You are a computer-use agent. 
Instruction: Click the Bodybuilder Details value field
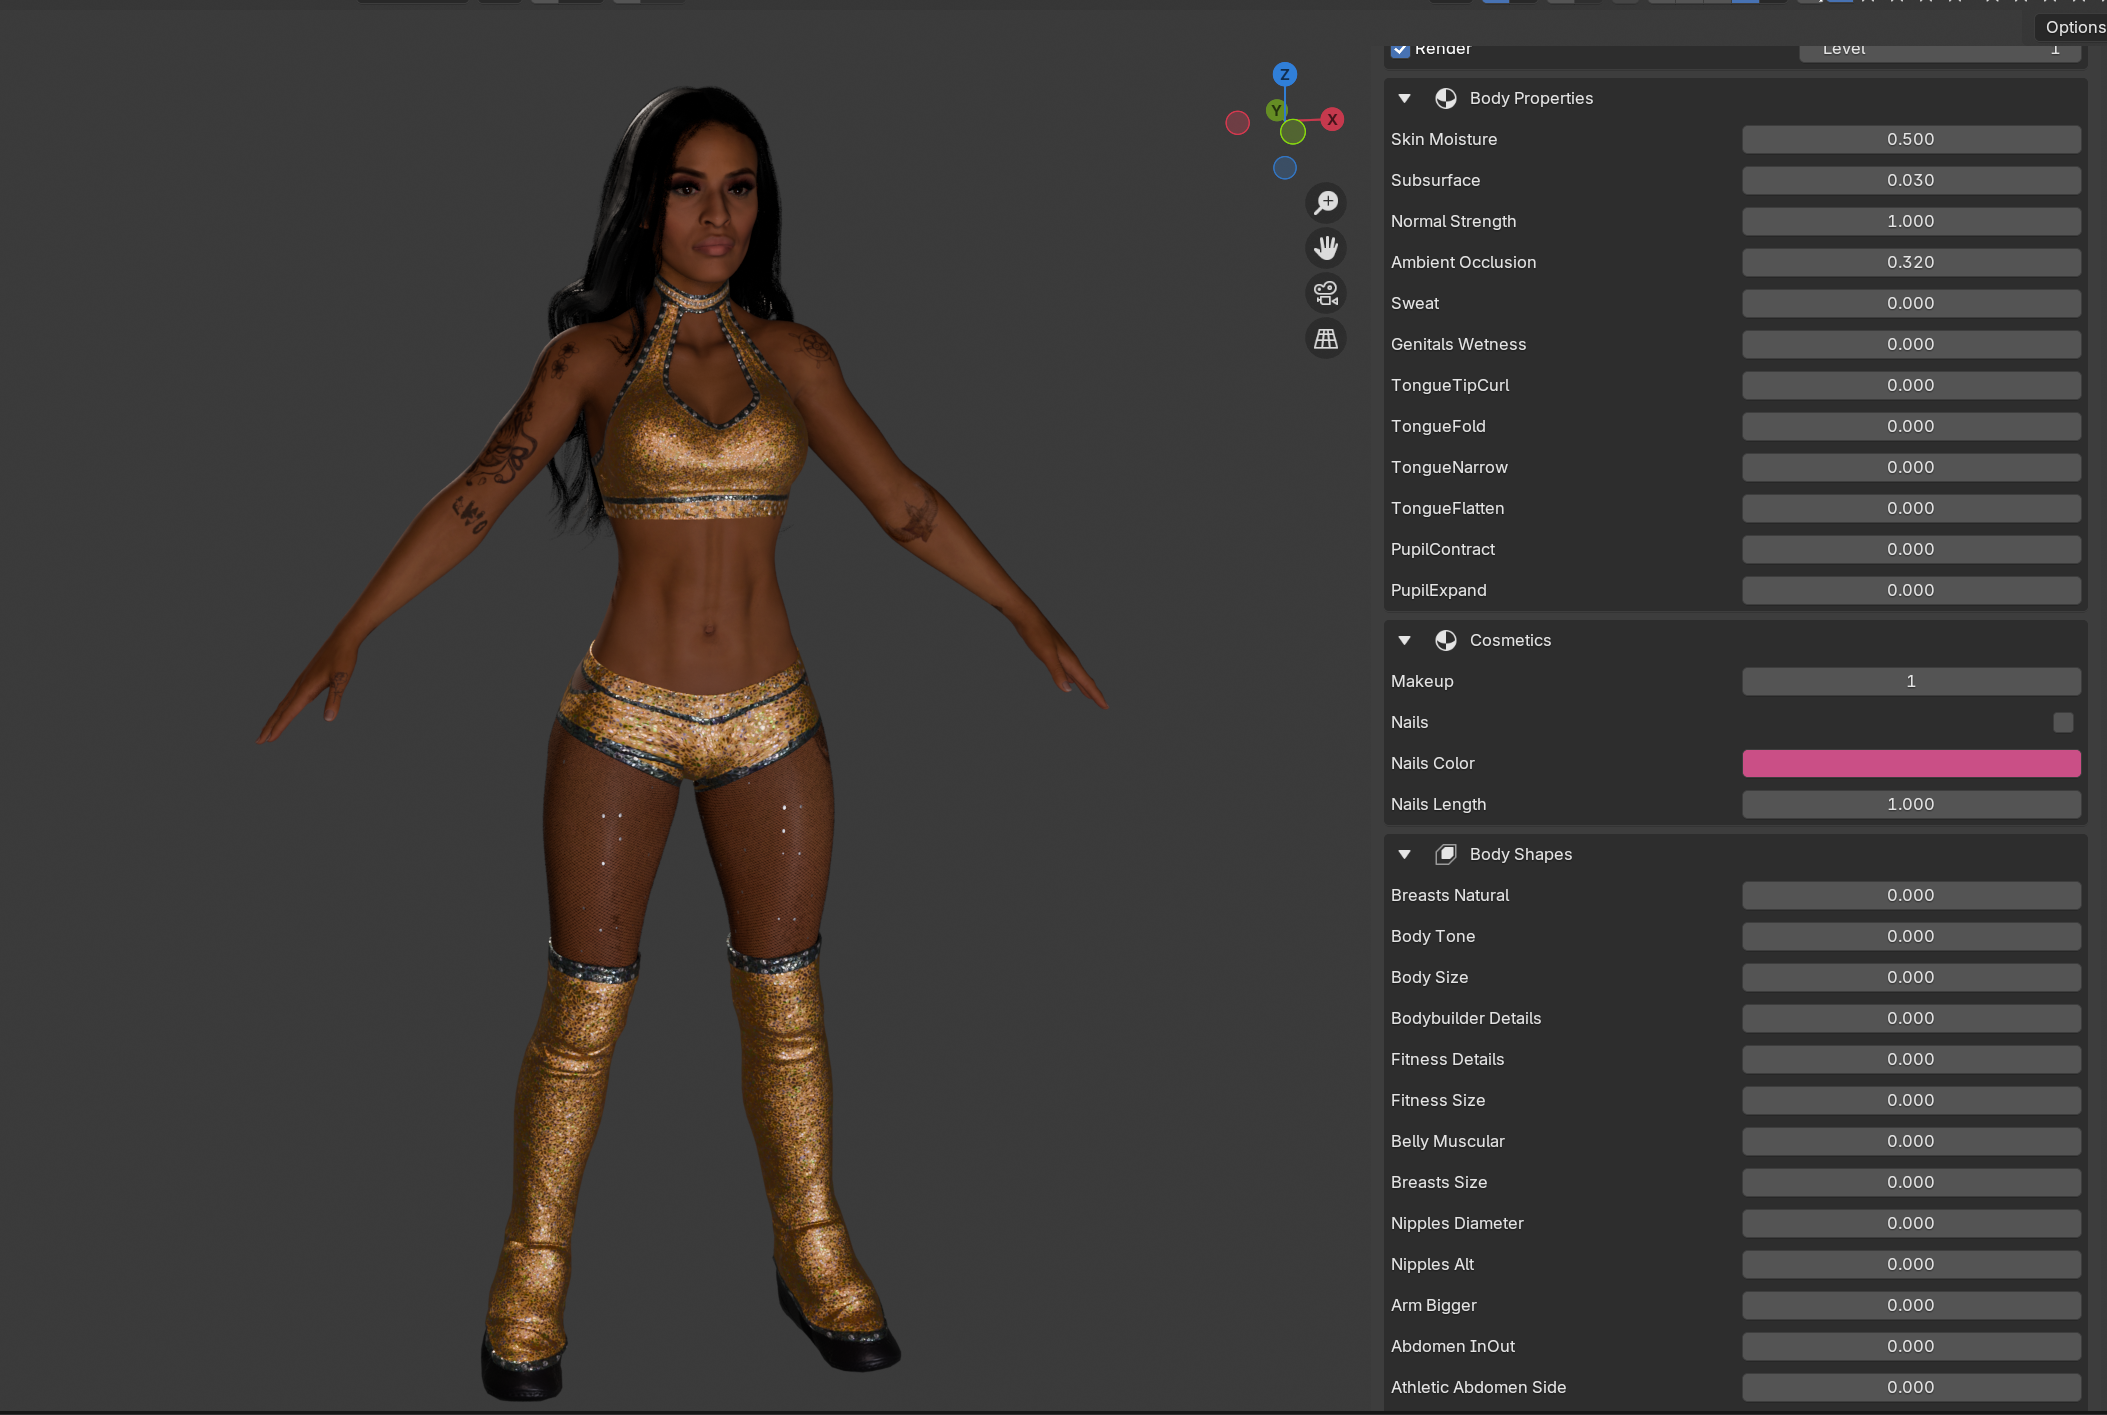click(1911, 1018)
